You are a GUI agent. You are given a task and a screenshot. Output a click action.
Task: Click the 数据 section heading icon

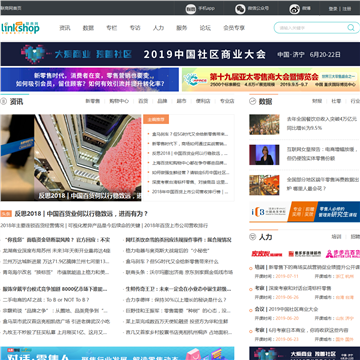253,101
